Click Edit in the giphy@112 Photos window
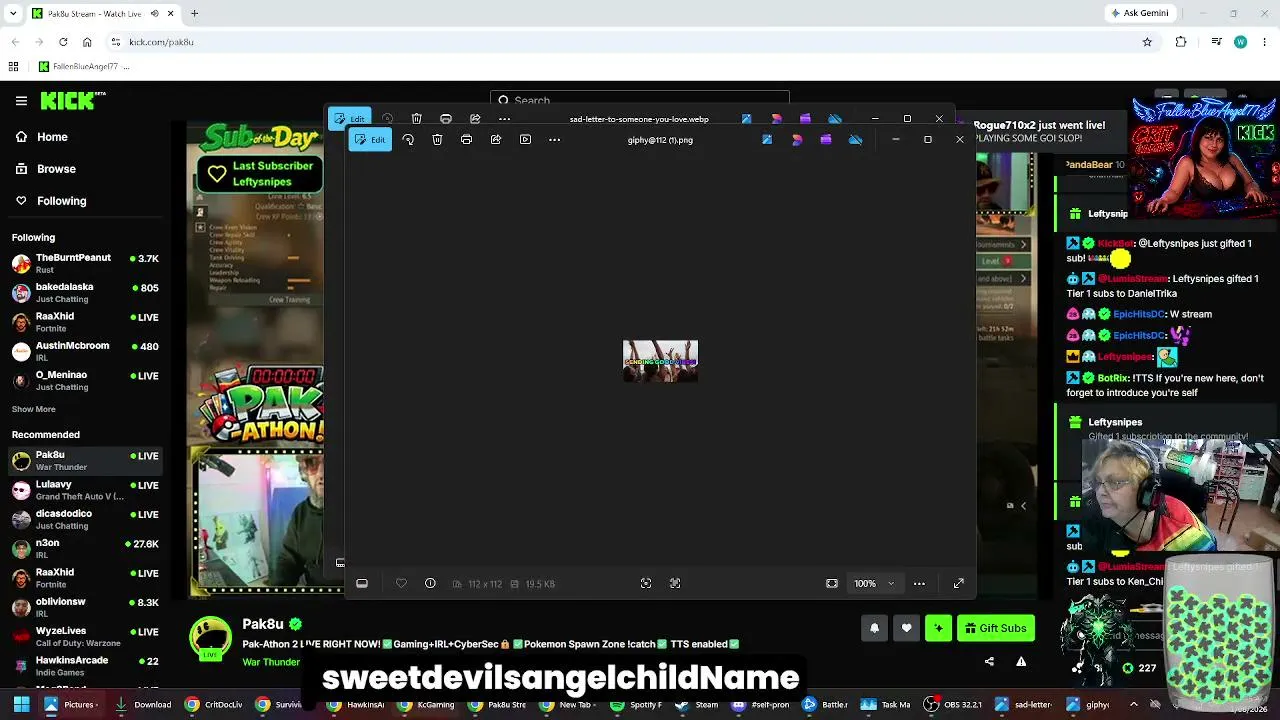 [x=370, y=140]
